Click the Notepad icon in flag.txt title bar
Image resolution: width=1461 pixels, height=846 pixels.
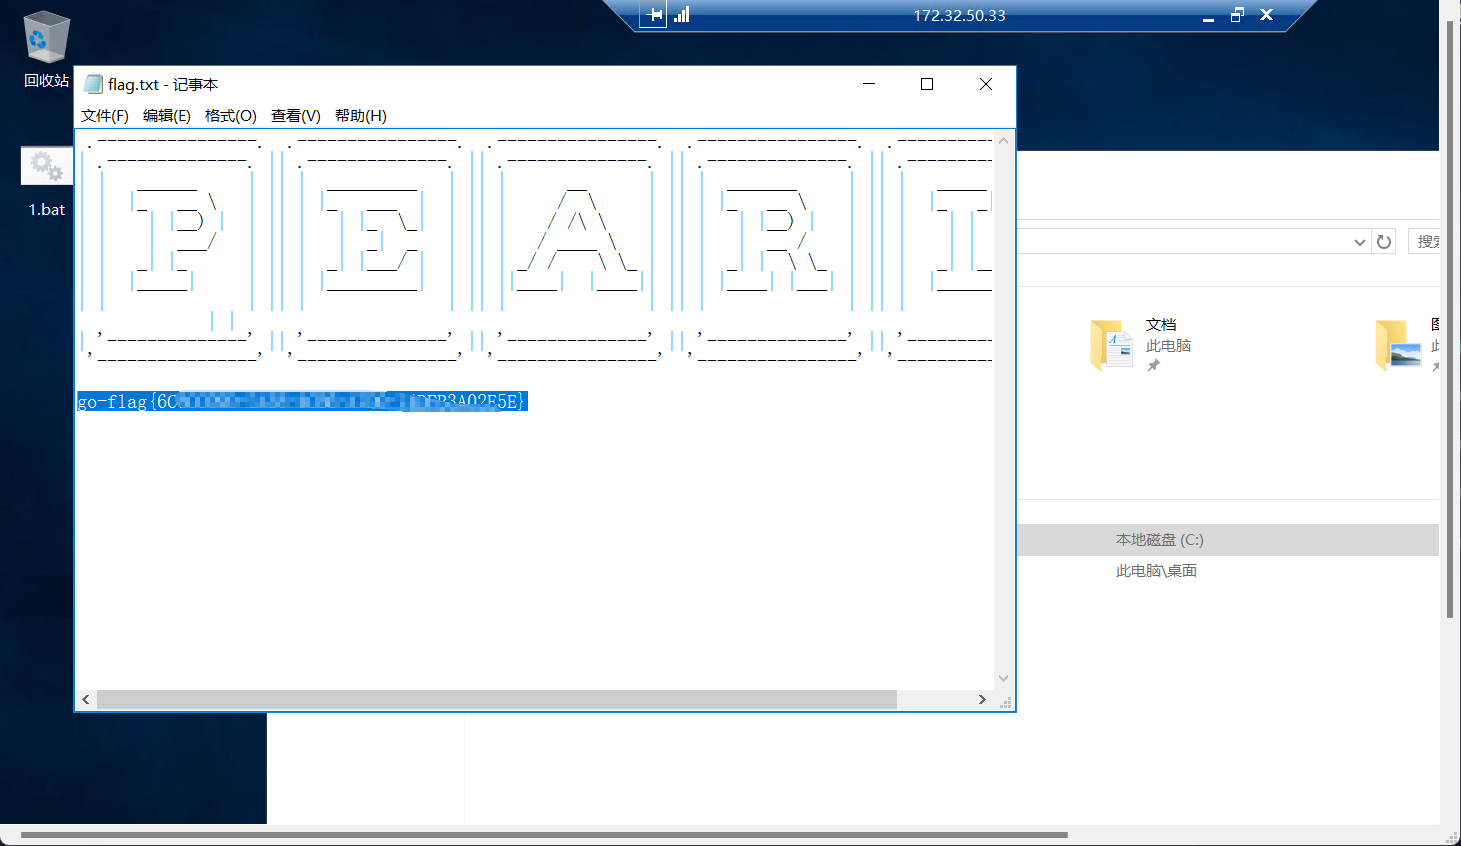click(x=94, y=84)
